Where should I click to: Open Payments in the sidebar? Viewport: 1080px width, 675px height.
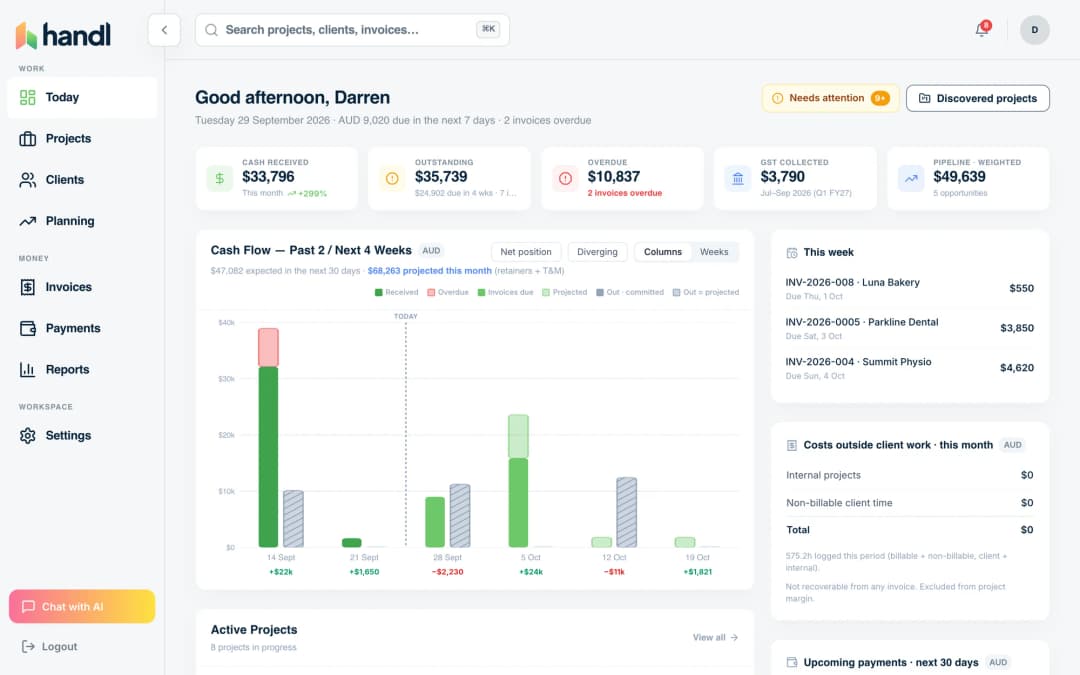click(x=82, y=329)
